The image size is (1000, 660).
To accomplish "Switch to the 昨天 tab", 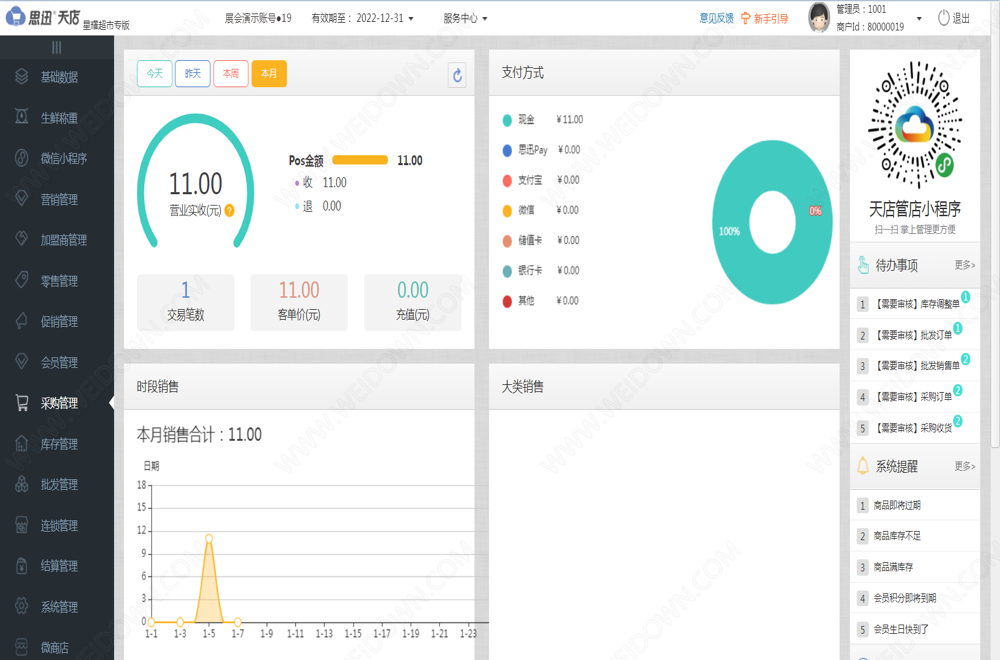I will tap(193, 73).
